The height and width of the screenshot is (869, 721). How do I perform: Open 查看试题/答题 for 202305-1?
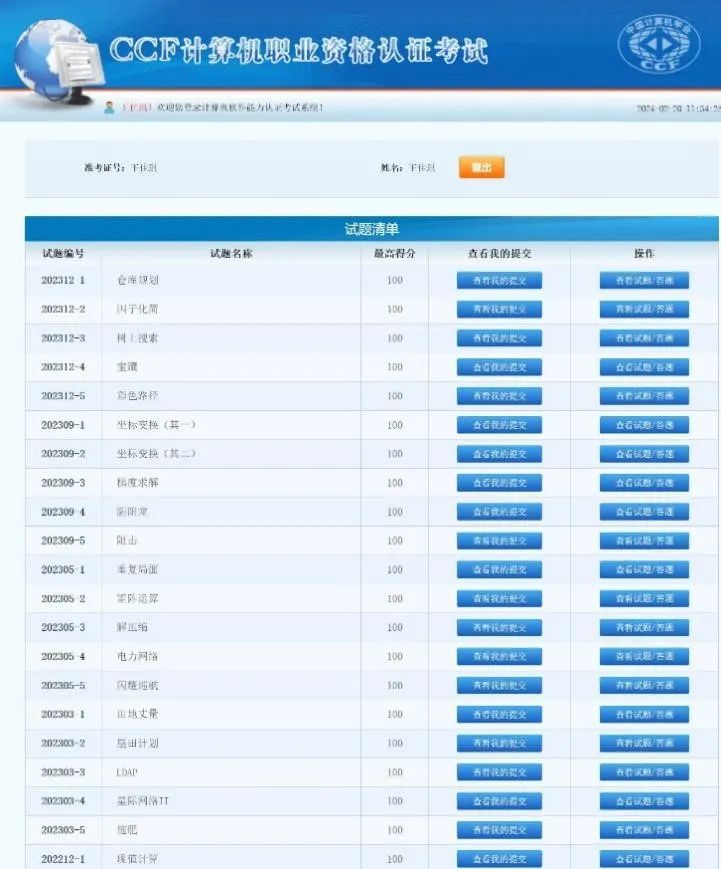(x=644, y=570)
